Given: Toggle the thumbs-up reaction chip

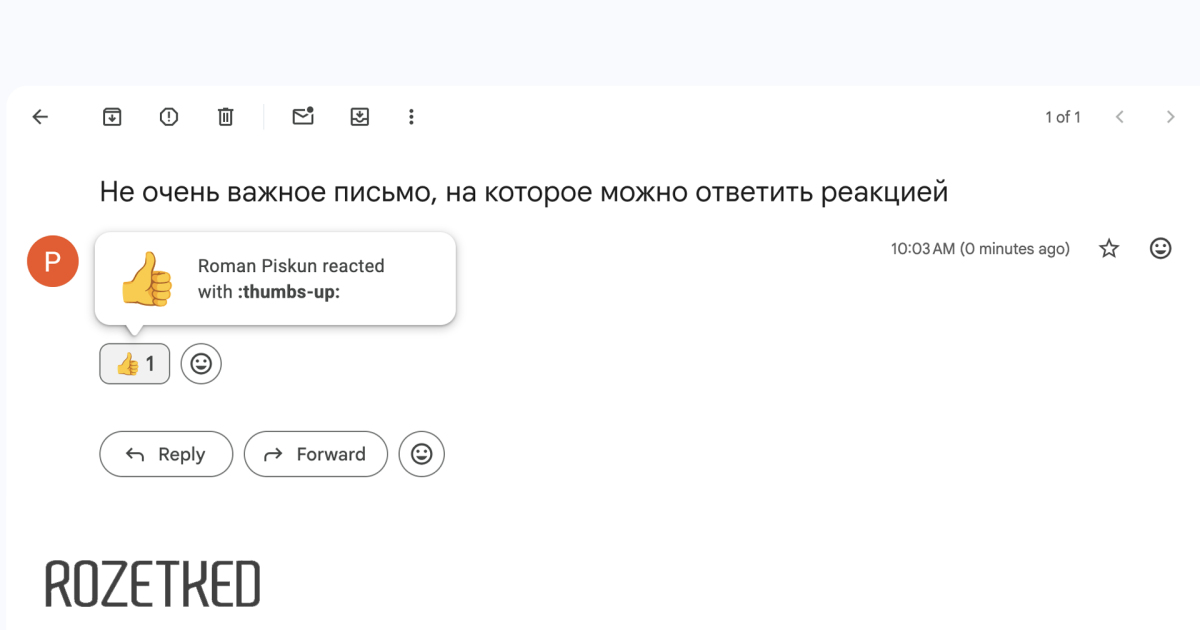Looking at the screenshot, I should (x=135, y=364).
